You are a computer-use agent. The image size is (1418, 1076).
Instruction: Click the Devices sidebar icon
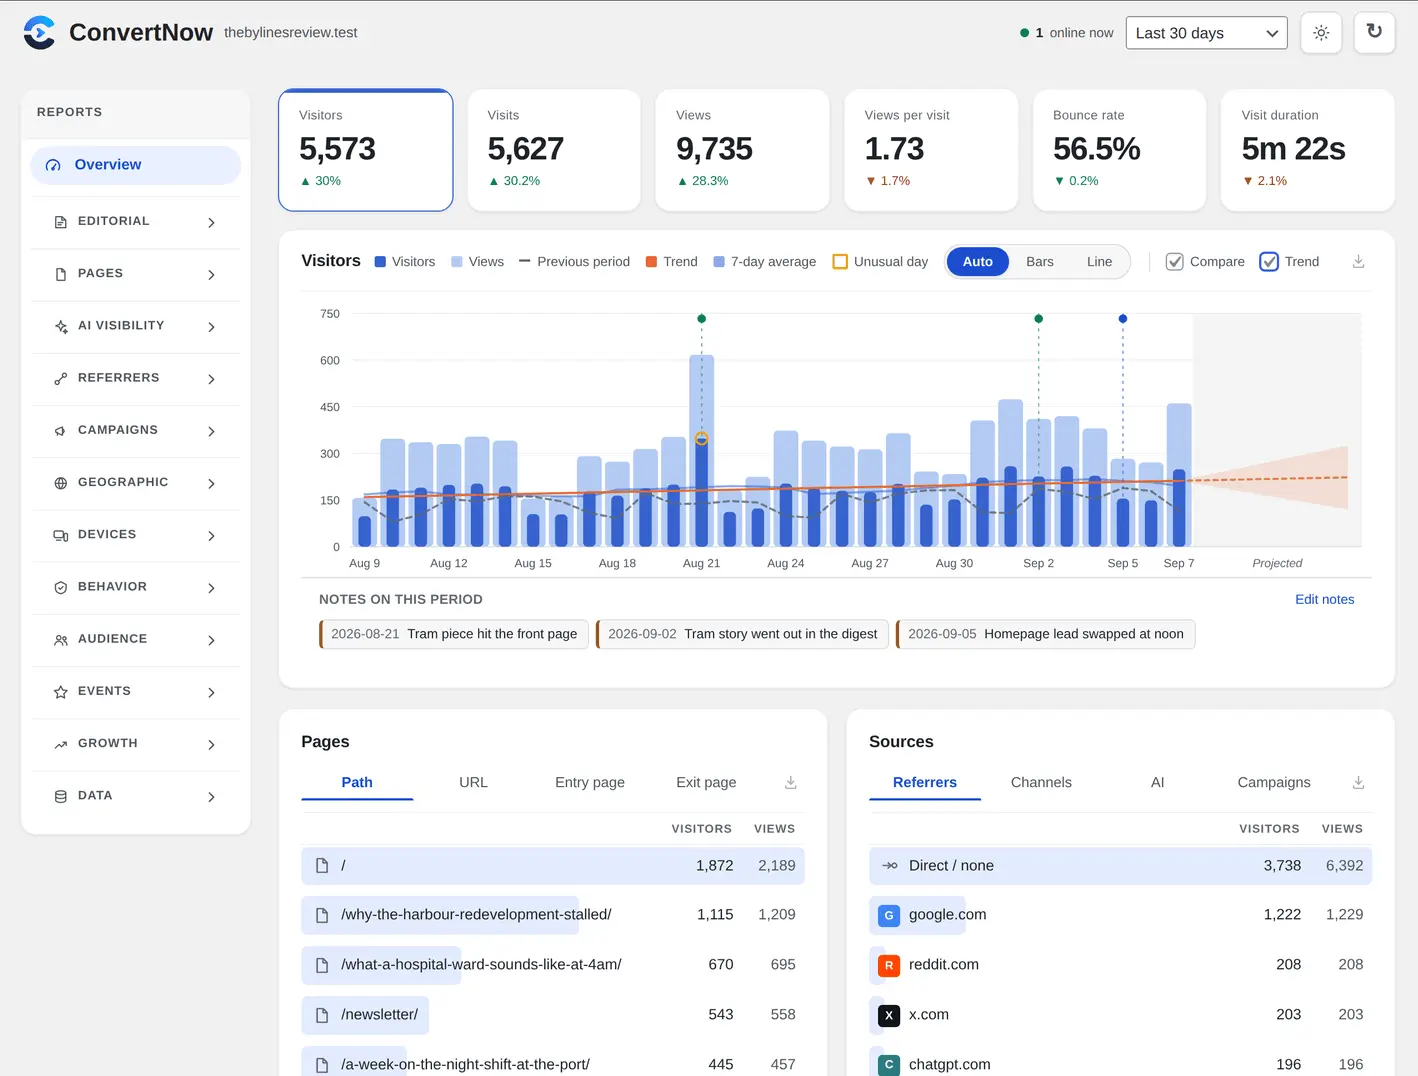[x=61, y=535]
